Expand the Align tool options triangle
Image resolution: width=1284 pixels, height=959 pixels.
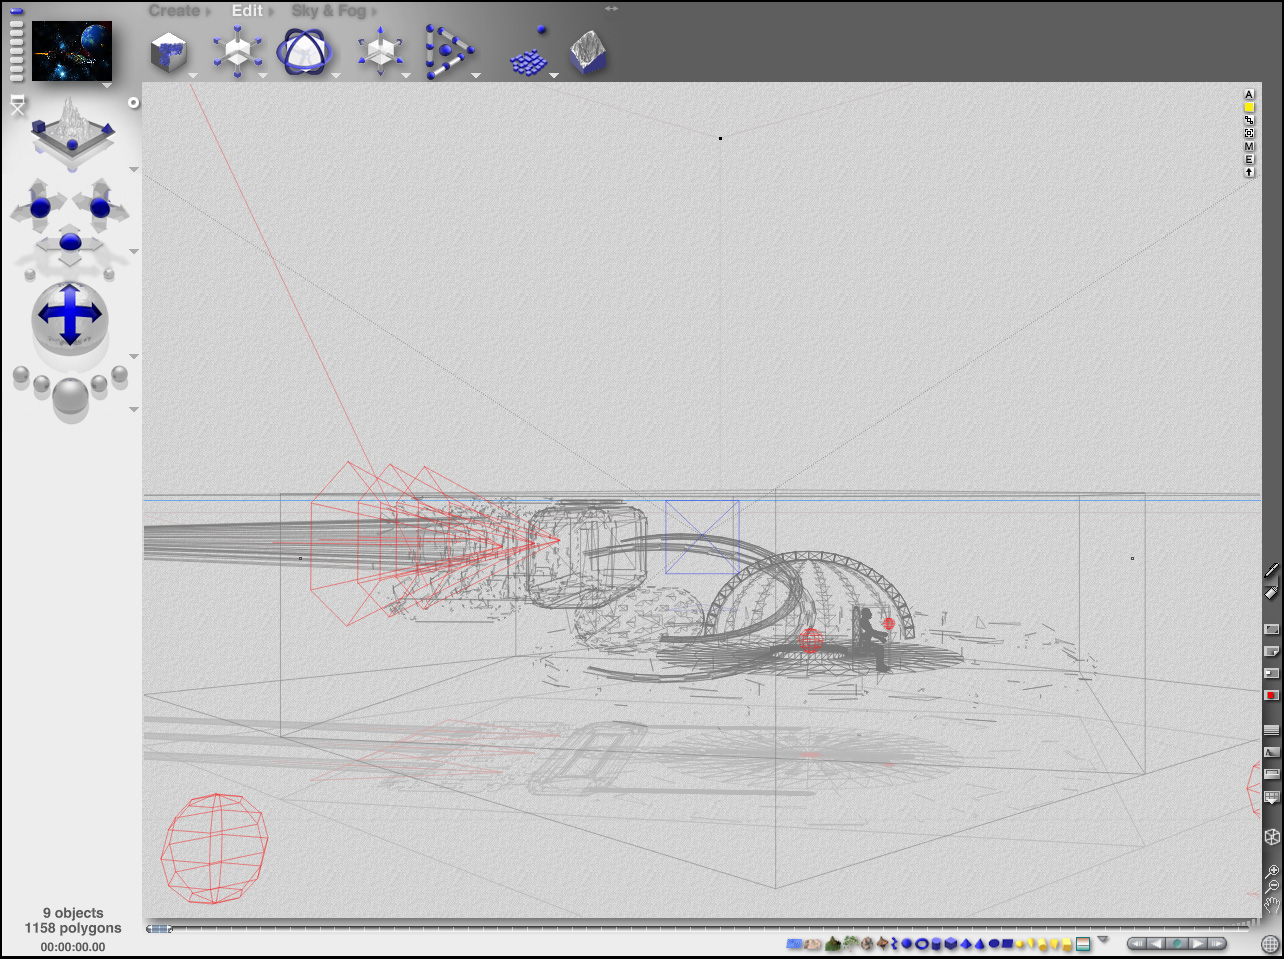click(476, 76)
